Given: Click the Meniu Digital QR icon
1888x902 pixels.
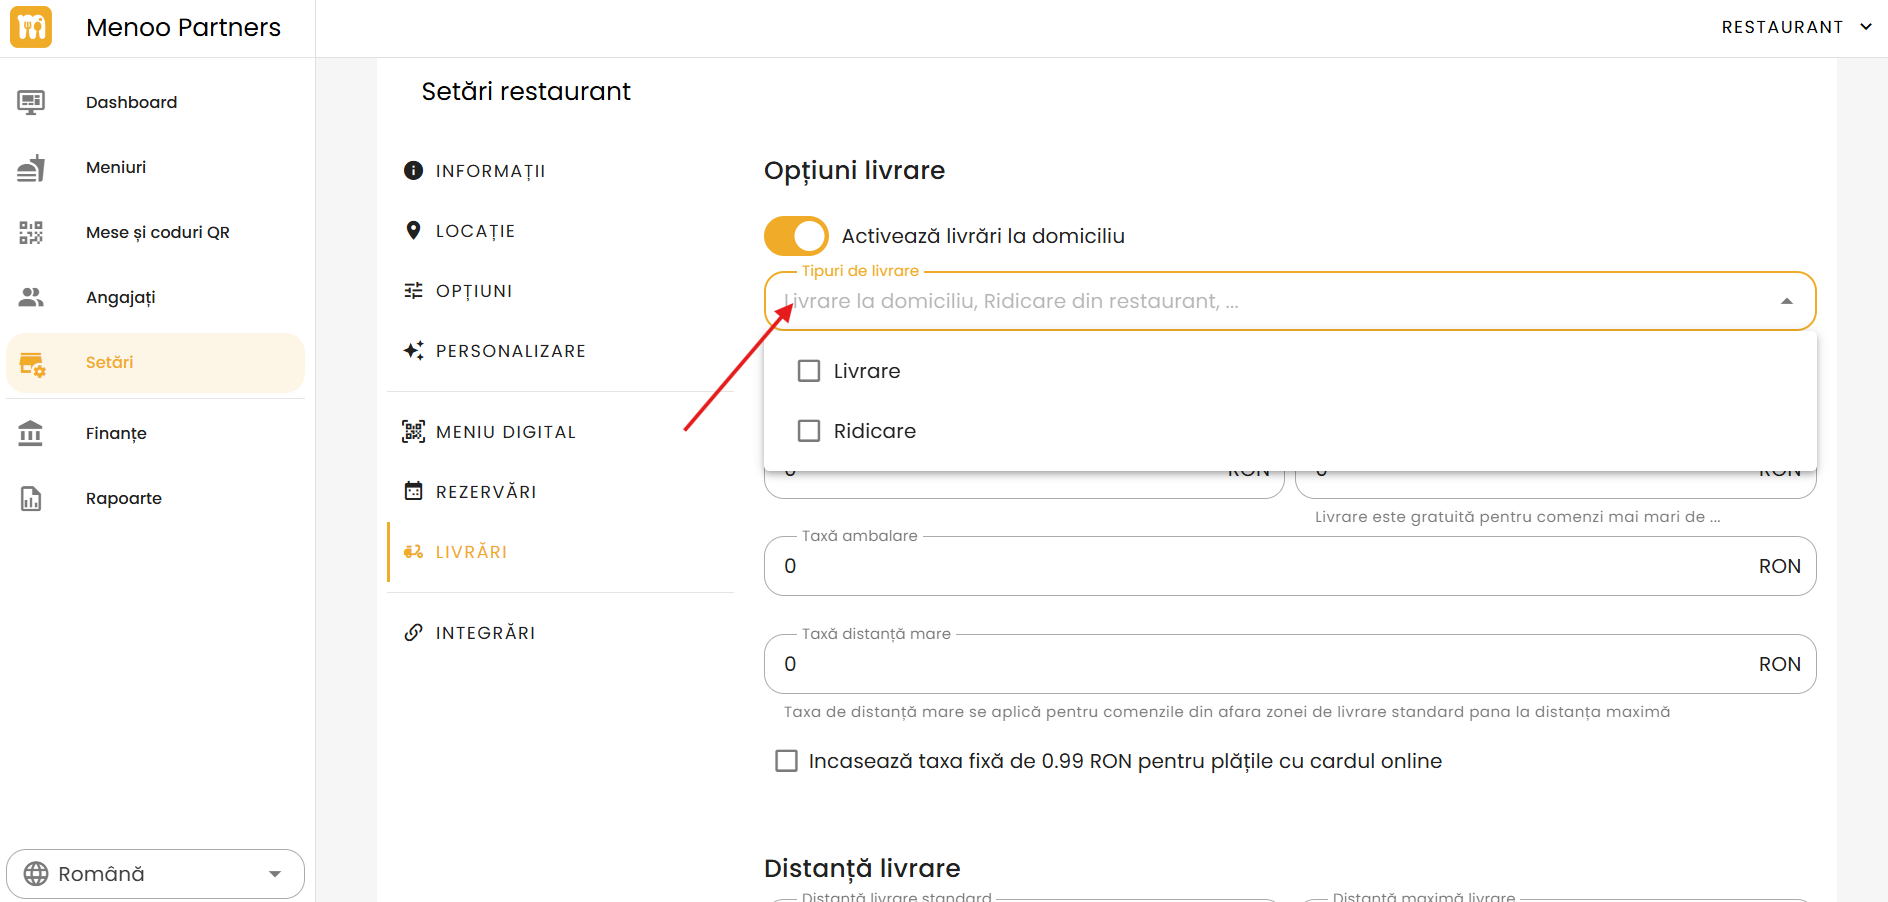Looking at the screenshot, I should 414,431.
